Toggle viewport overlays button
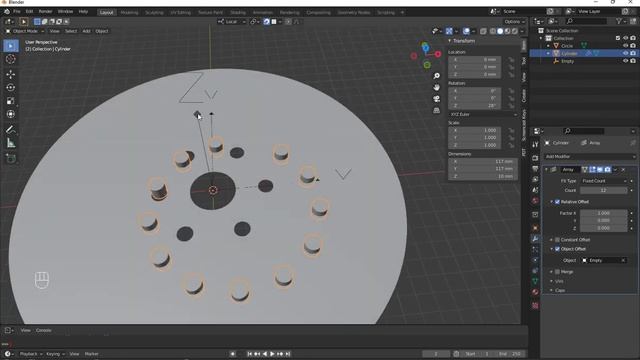Screen dimensions: 640x360 466,31
